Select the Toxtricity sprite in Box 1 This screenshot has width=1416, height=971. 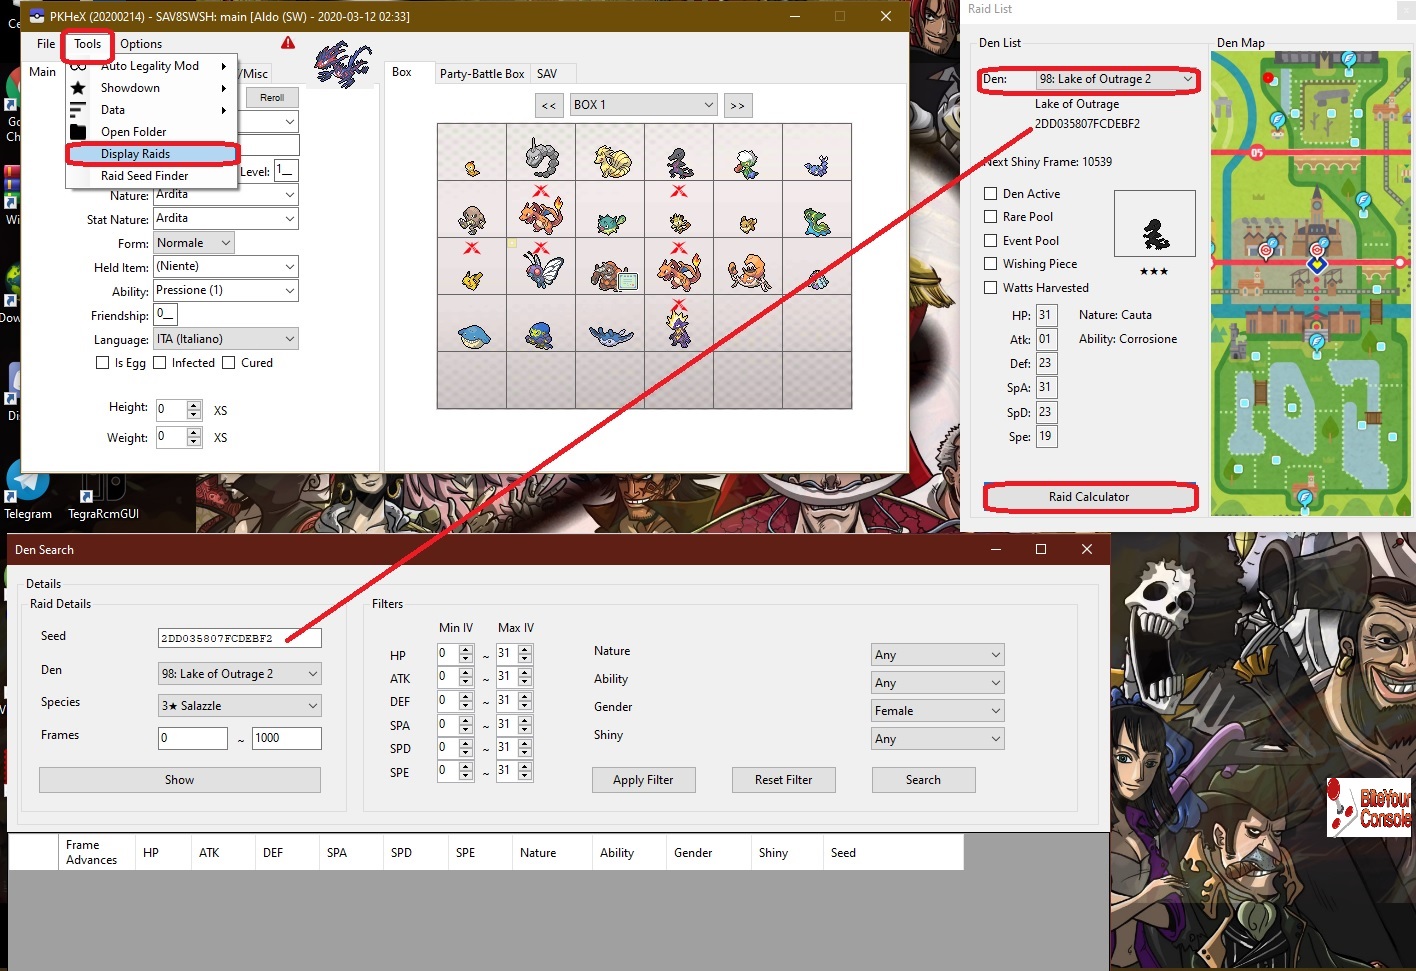(679, 327)
